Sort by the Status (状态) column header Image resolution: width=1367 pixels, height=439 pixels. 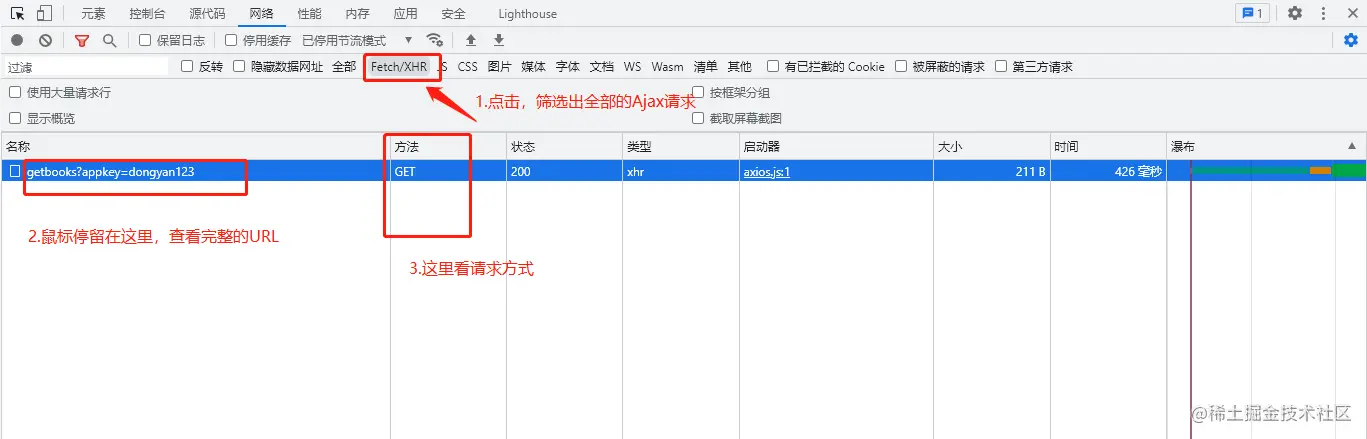coord(564,146)
